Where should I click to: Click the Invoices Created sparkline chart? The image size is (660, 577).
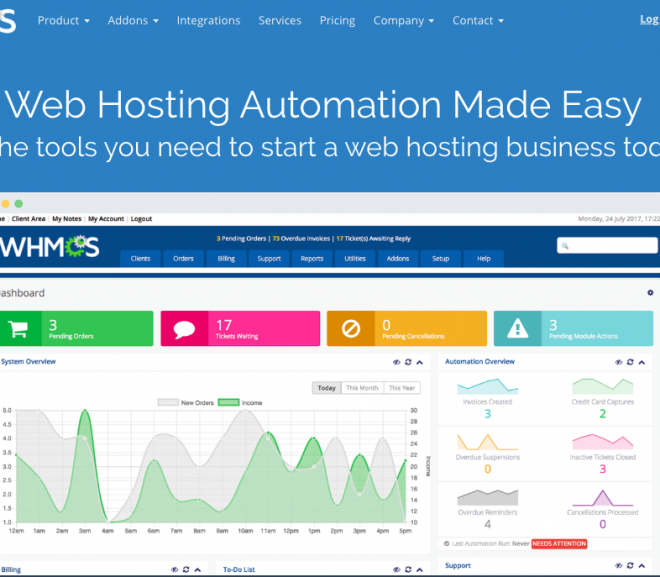pyautogui.click(x=487, y=386)
